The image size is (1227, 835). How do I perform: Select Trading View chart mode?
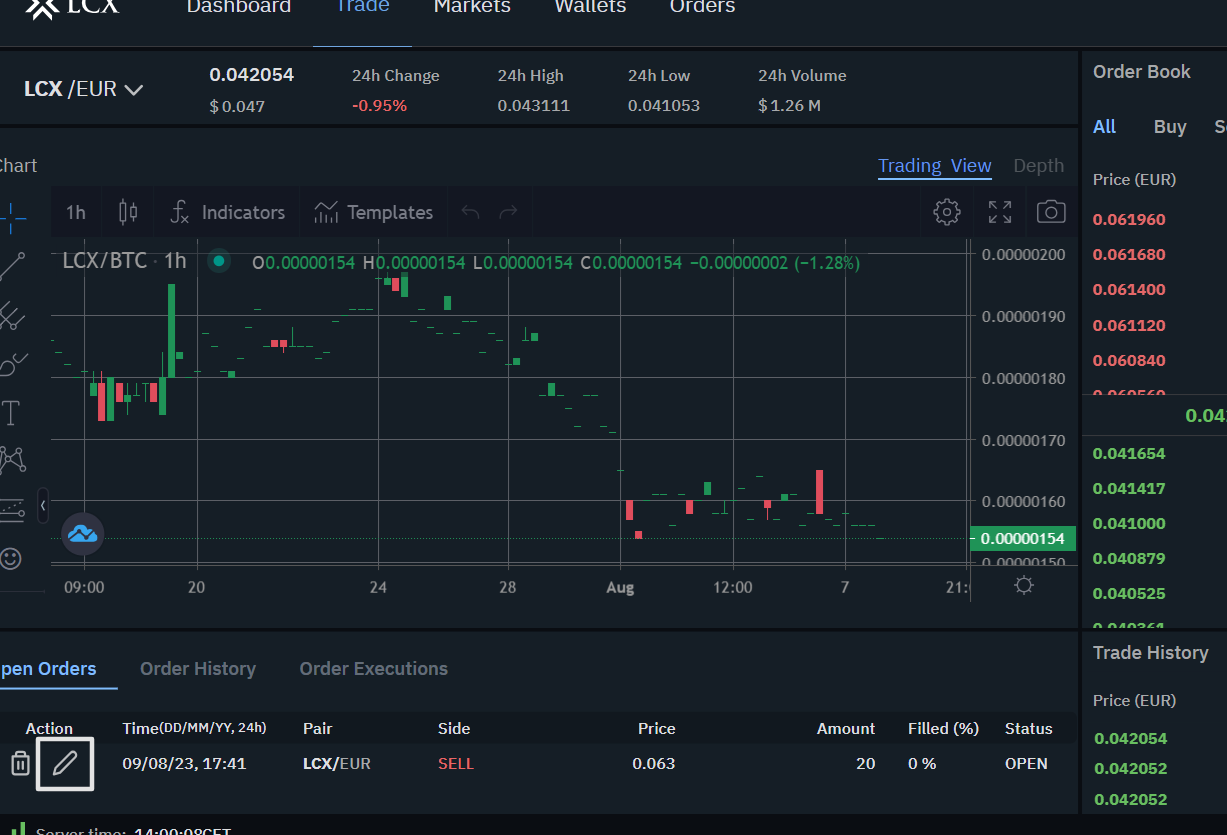pyautogui.click(x=934, y=166)
